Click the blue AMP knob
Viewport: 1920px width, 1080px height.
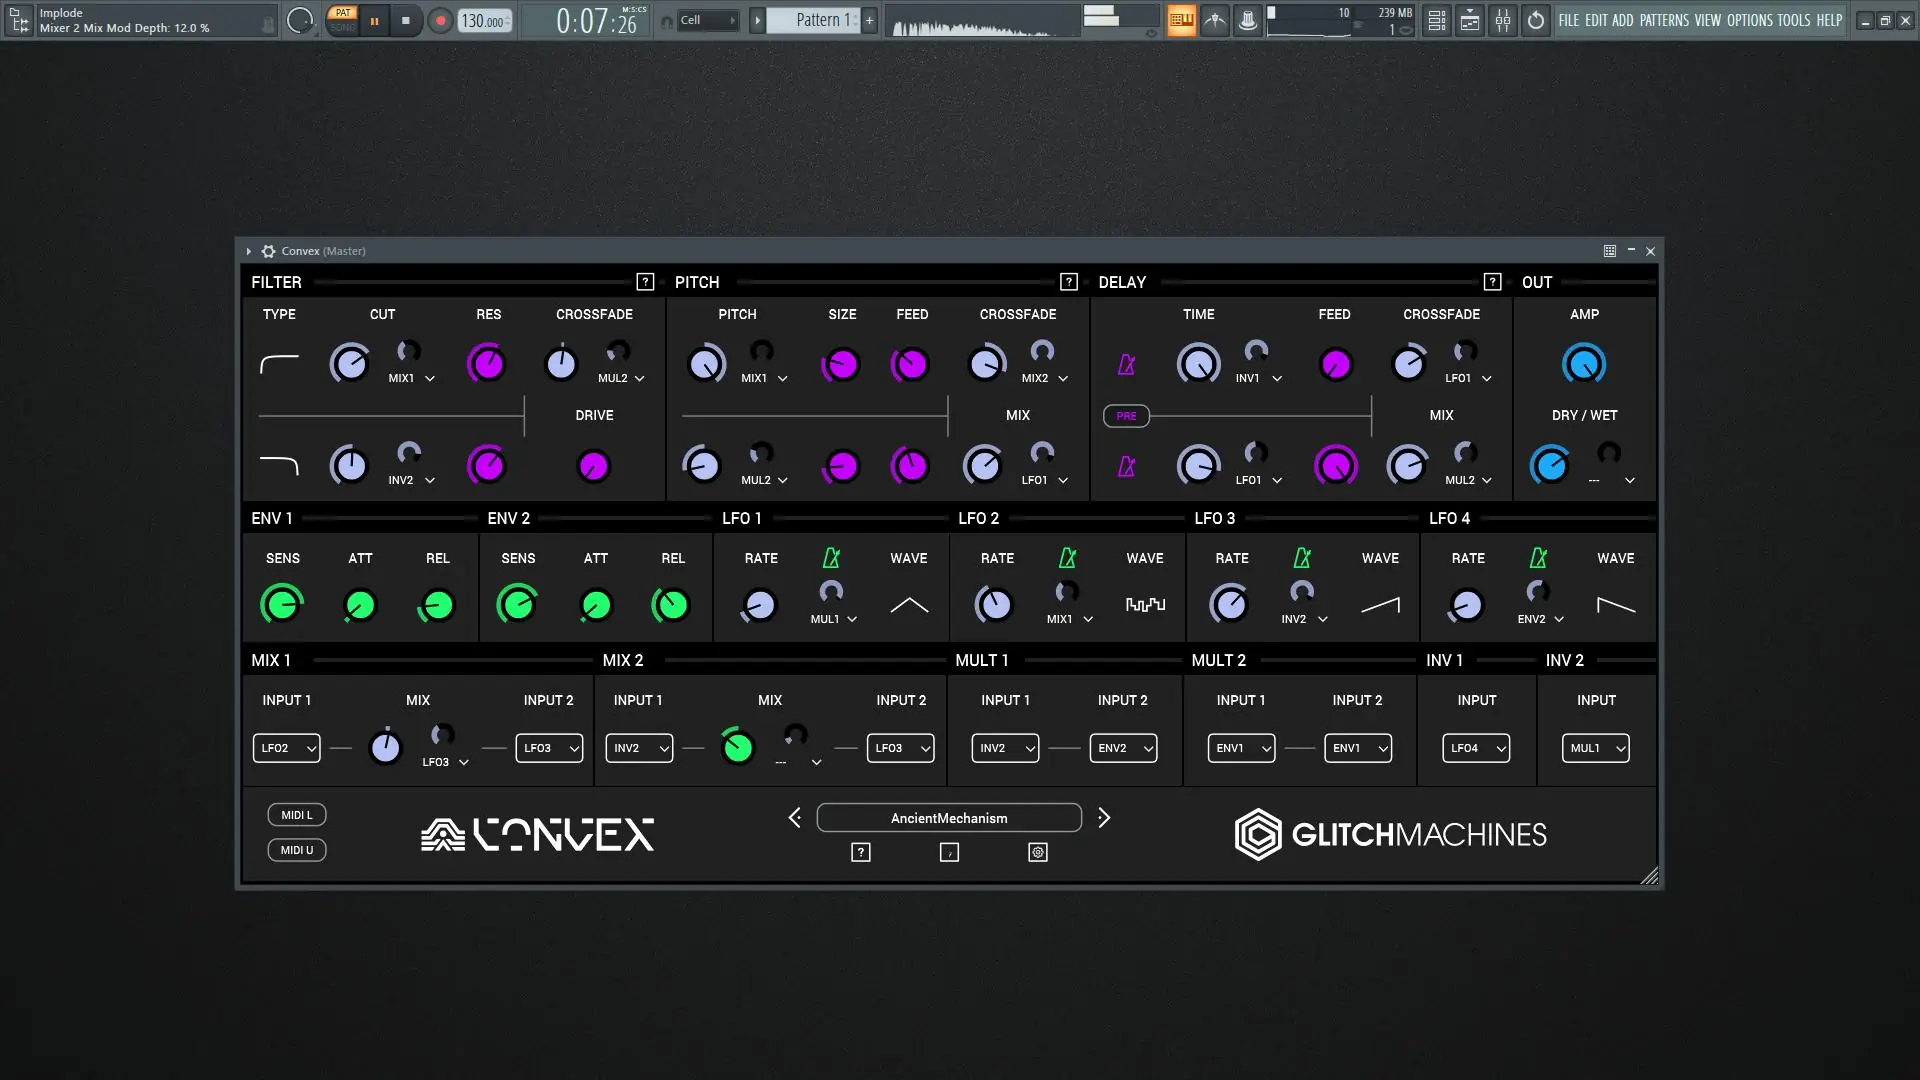pyautogui.click(x=1584, y=364)
